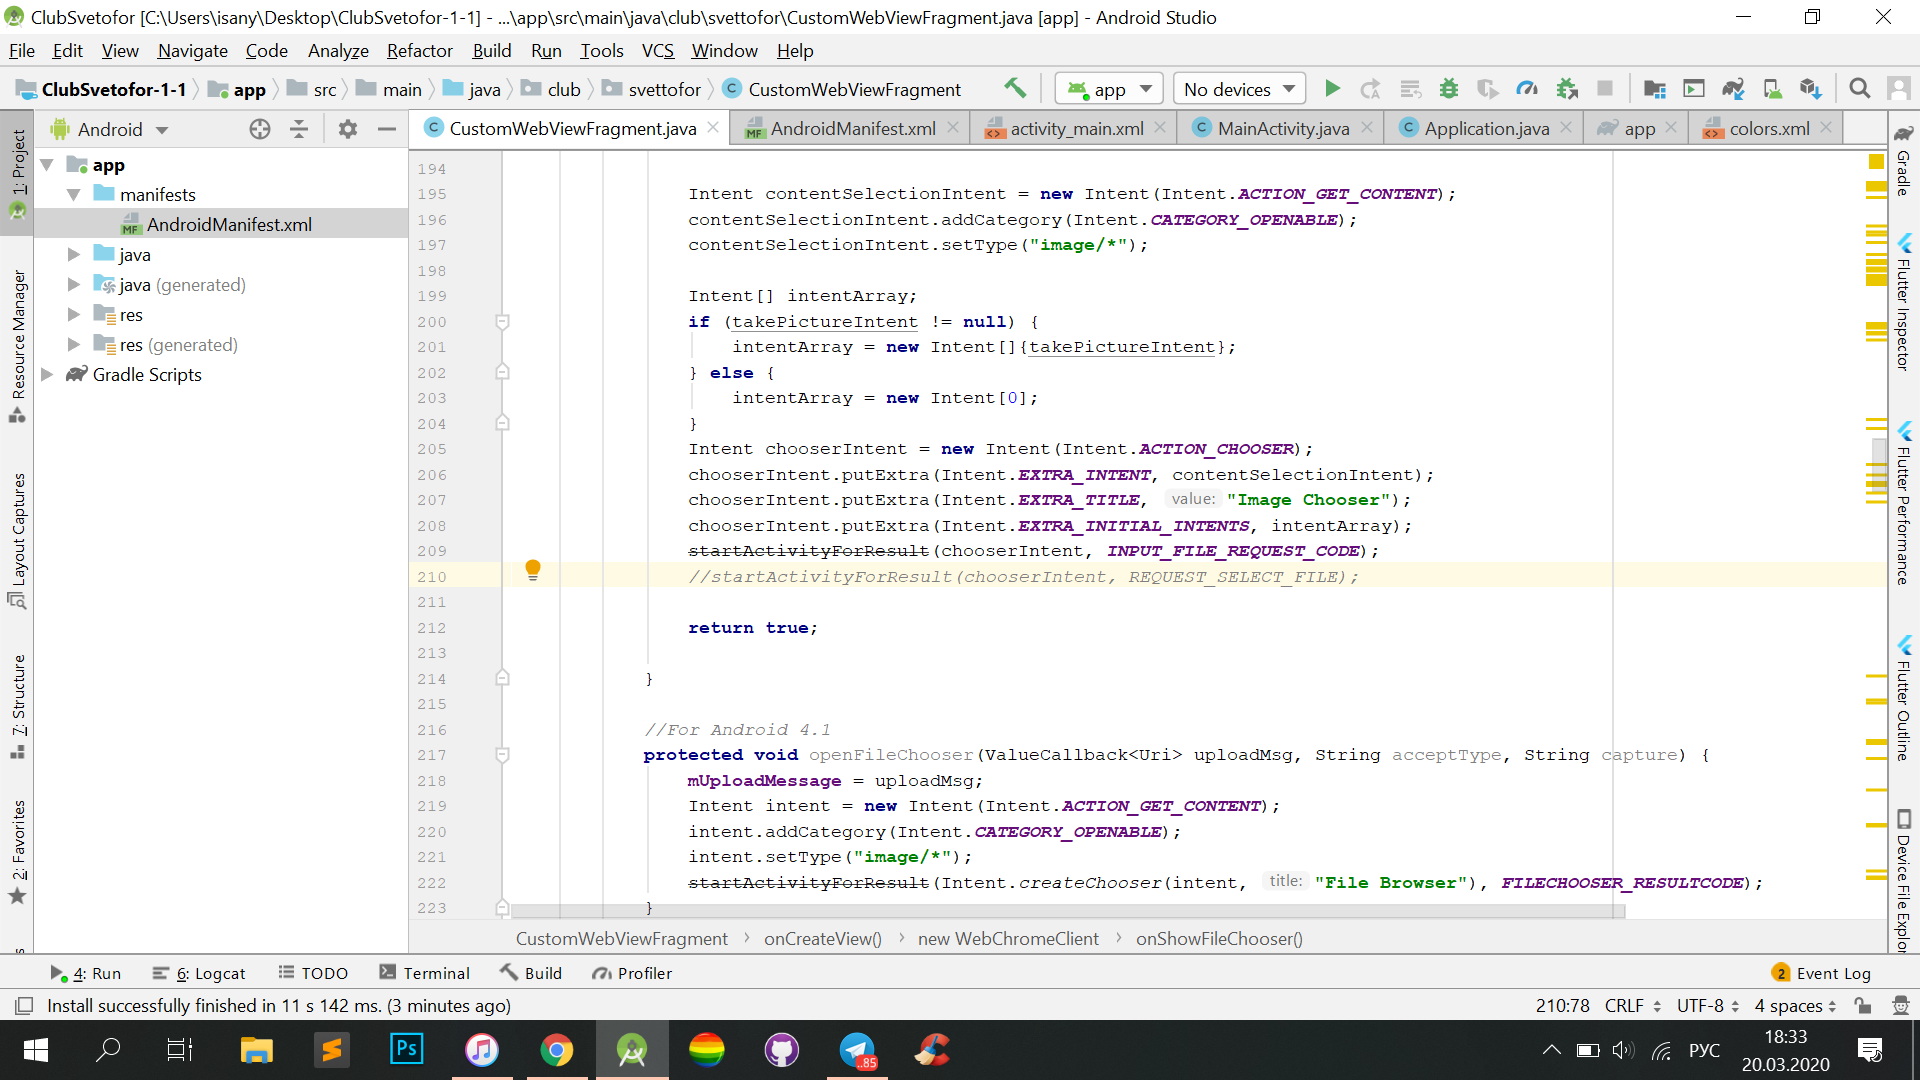
Task: Open the Android profiler gauge icon
Action: [1527, 89]
